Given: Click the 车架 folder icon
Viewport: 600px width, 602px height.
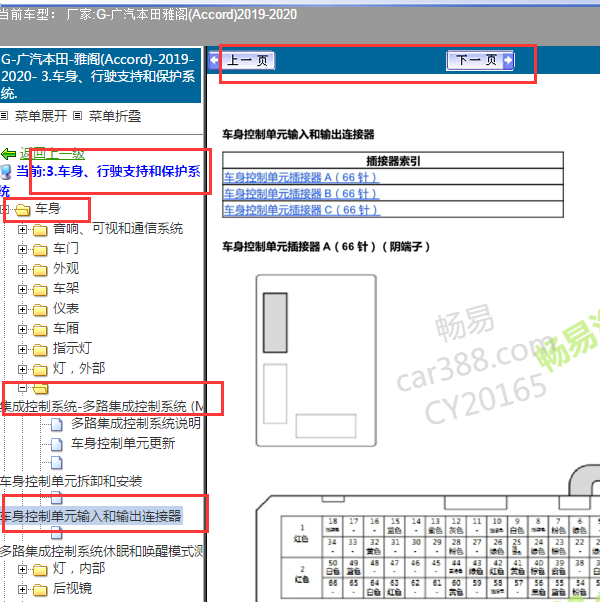Looking at the screenshot, I should click(x=40, y=290).
